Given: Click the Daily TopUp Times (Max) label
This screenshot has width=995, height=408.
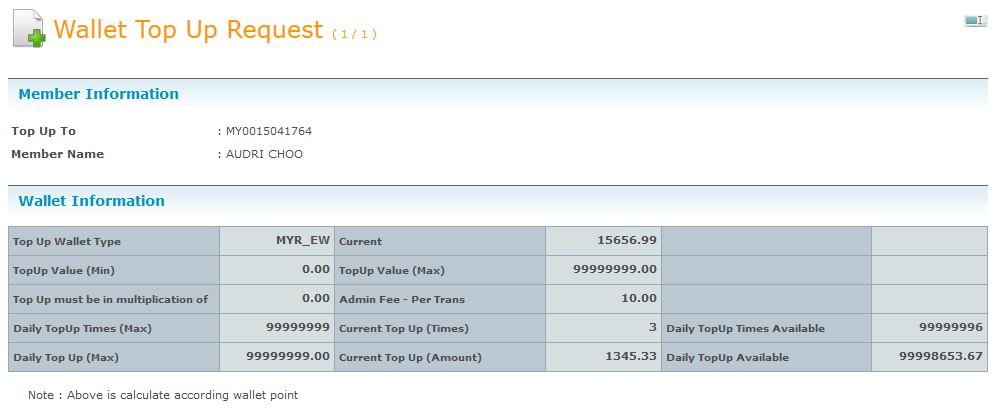Looking at the screenshot, I should (x=83, y=328).
